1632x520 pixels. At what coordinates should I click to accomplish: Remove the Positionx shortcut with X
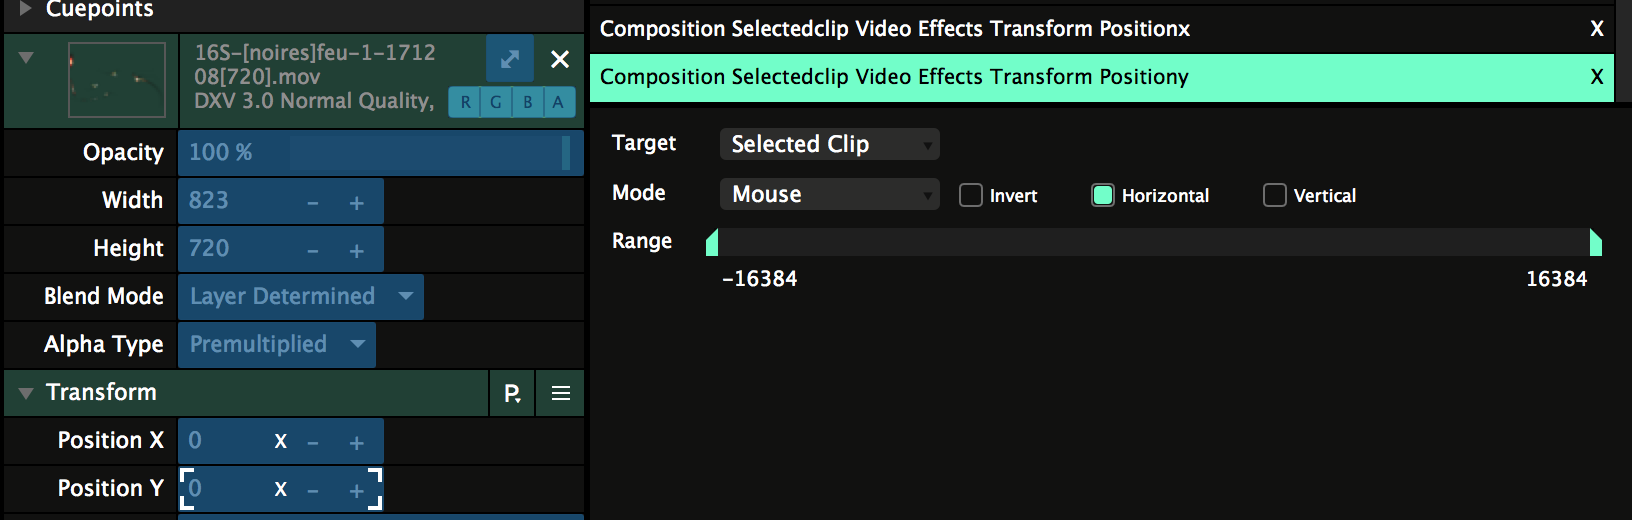pyautogui.click(x=1597, y=29)
